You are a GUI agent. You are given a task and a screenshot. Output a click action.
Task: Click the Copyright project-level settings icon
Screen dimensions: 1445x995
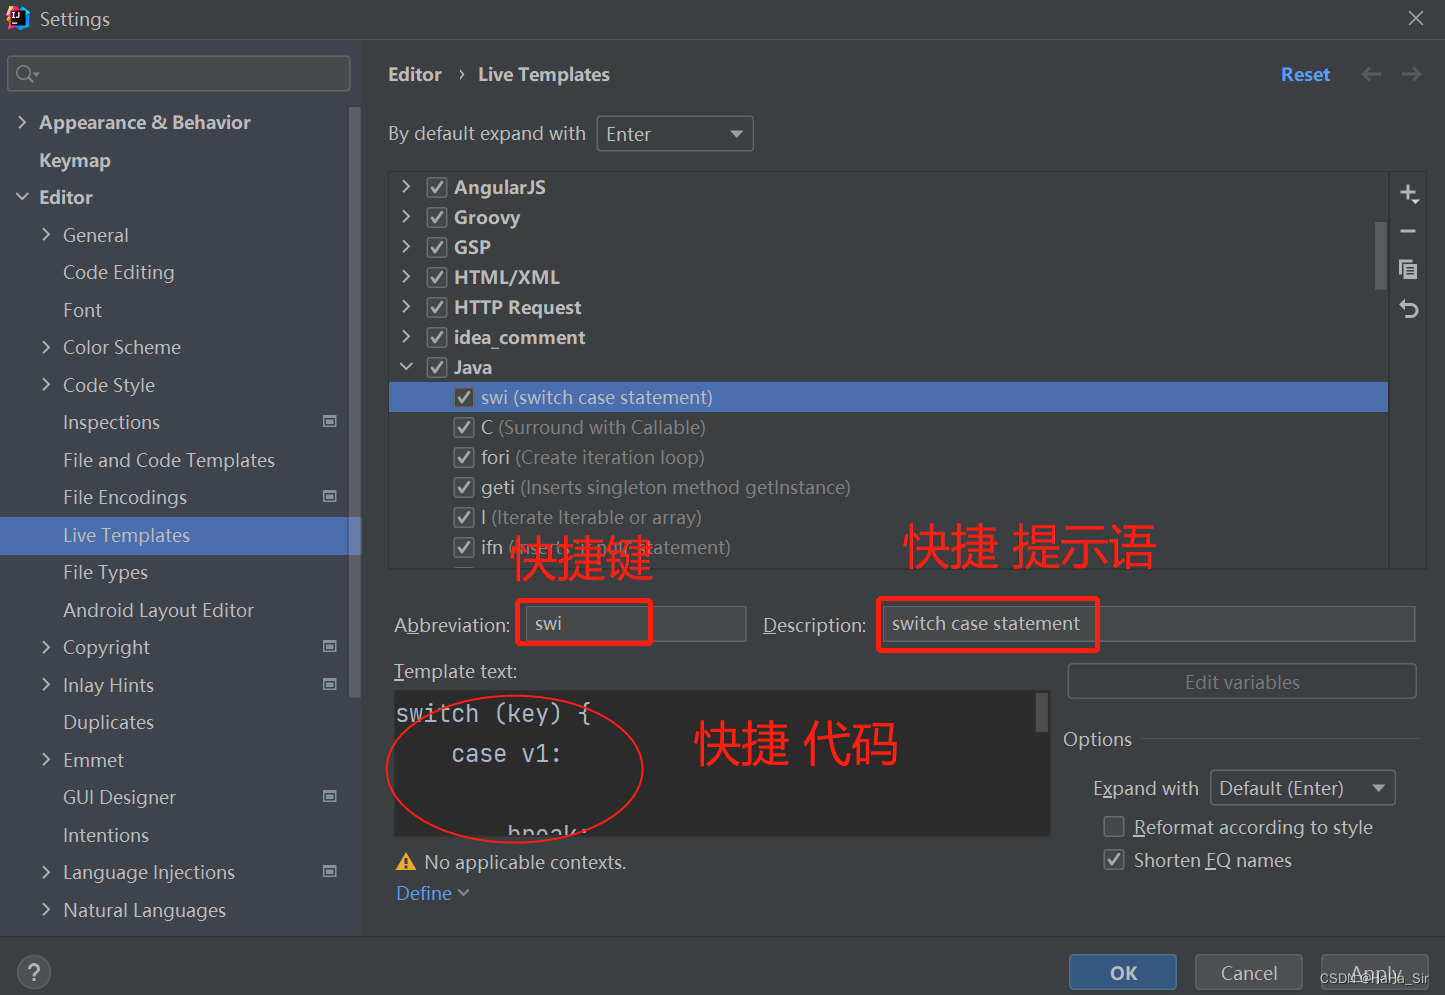pos(330,646)
